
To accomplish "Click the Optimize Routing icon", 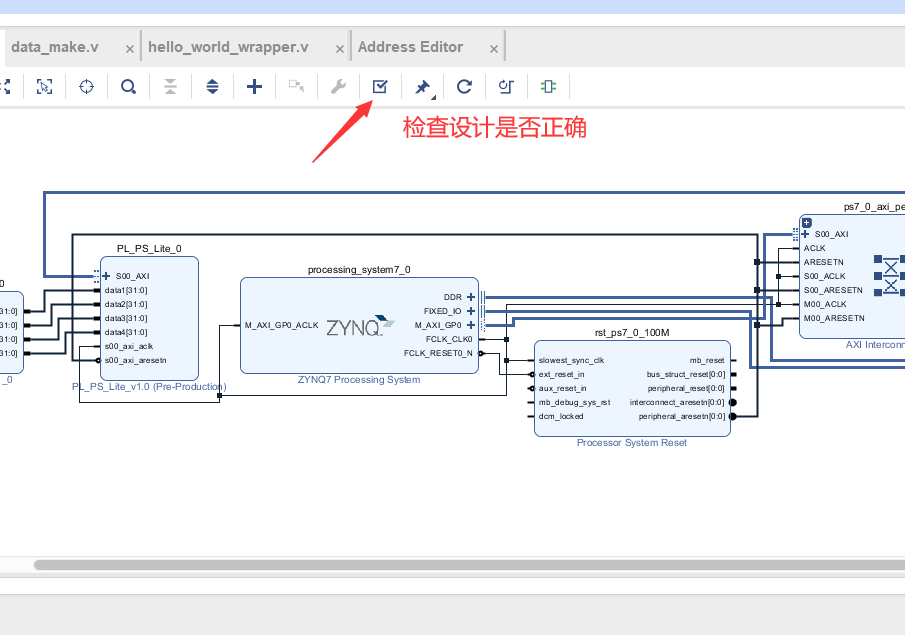I will [x=506, y=87].
